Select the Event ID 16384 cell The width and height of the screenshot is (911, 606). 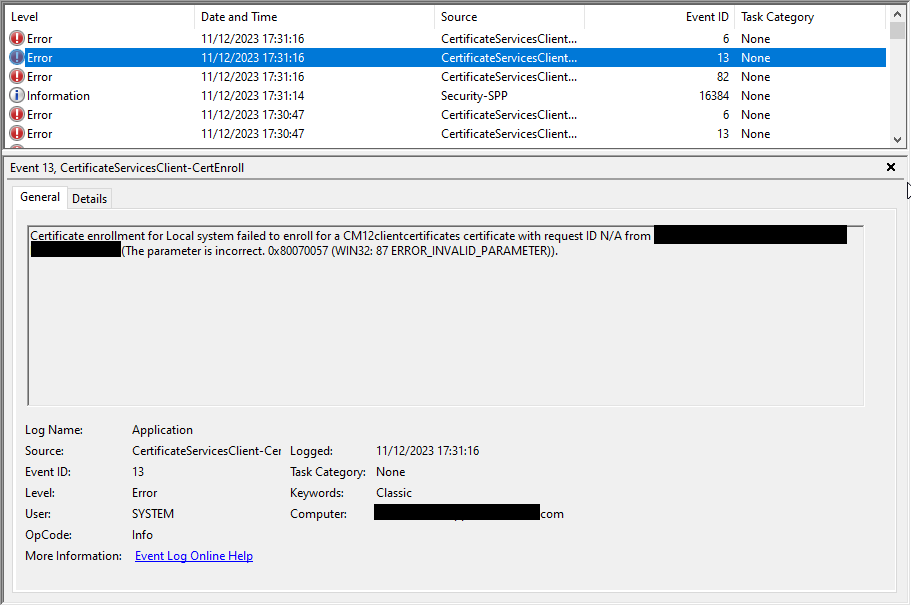click(713, 96)
